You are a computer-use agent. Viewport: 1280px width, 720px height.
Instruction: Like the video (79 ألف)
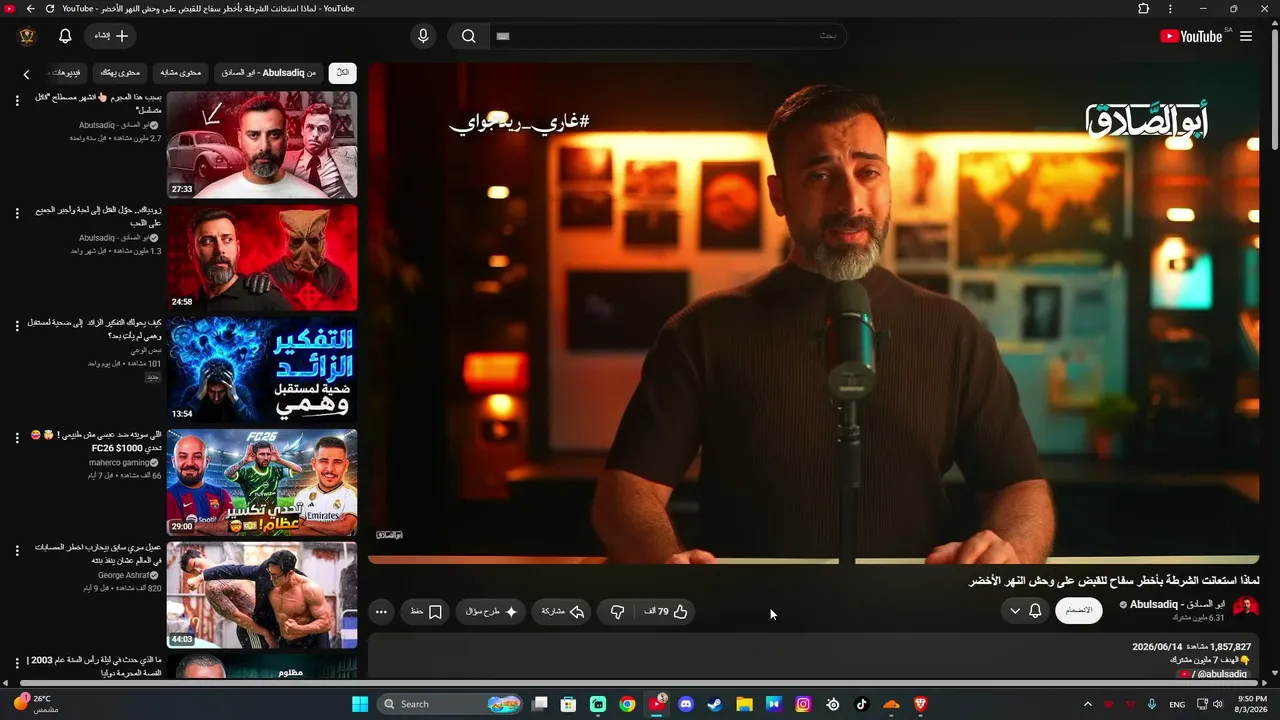667,611
